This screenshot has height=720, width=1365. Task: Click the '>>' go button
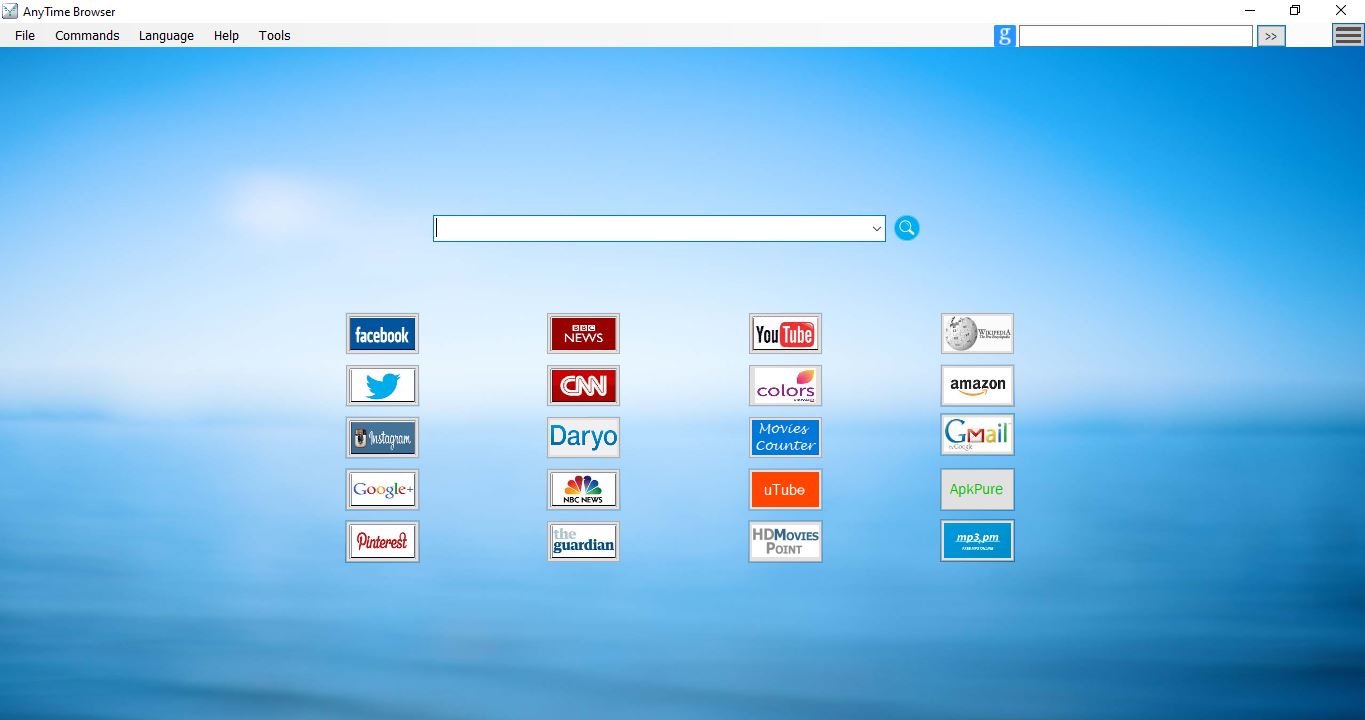point(1271,36)
